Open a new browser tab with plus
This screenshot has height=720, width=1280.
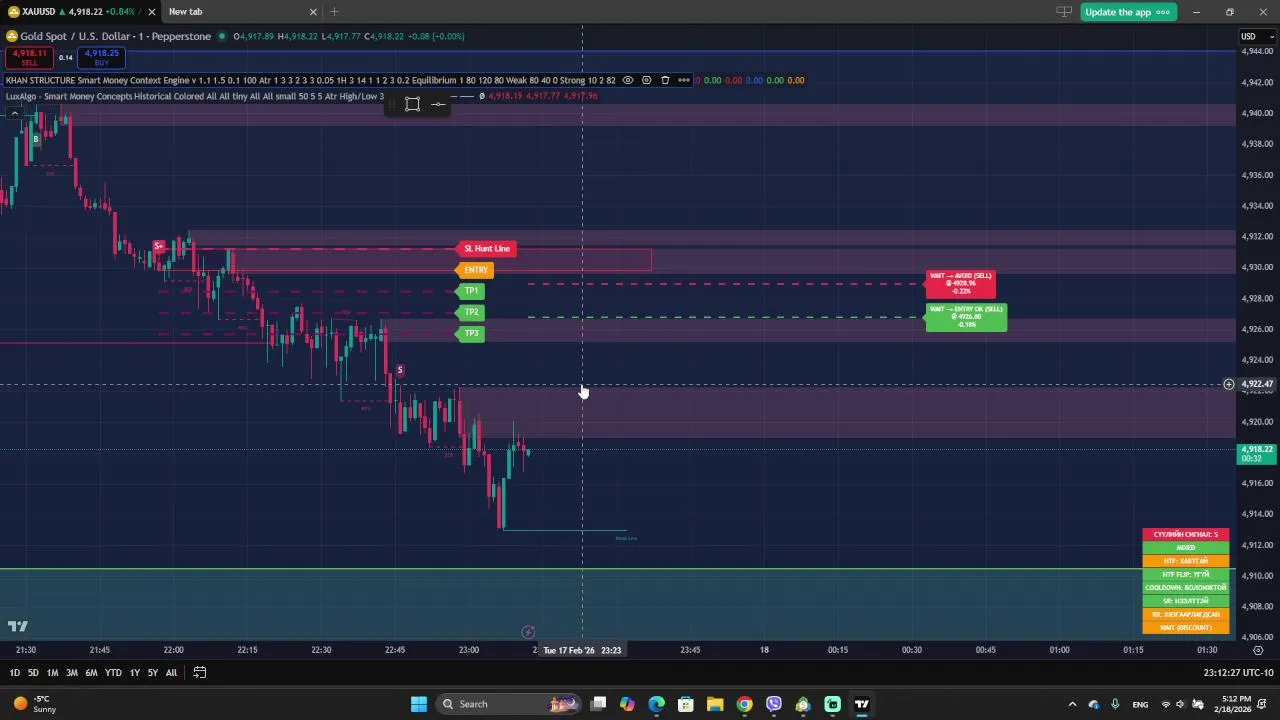[x=334, y=12]
